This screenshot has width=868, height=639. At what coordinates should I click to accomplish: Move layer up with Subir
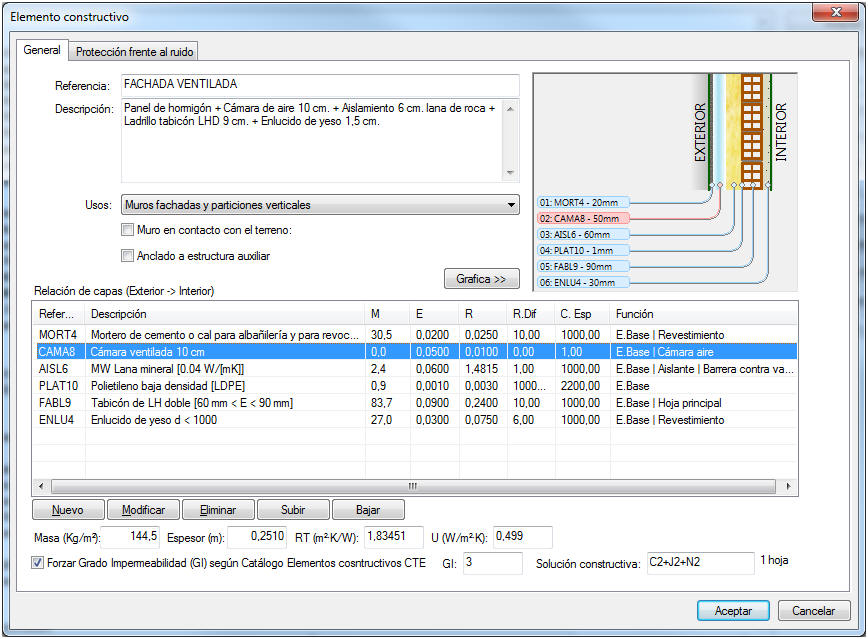[x=293, y=509]
